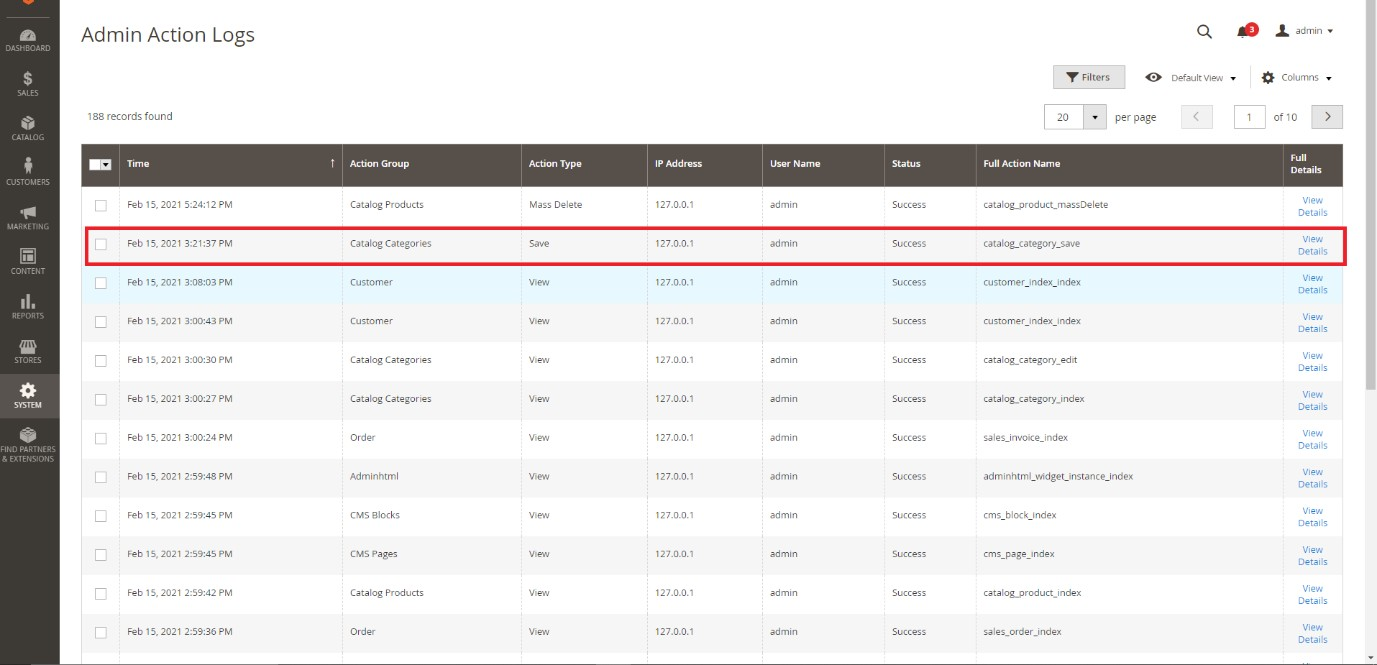Viewport: 1377px width, 665px height.
Task: Open the Dashboard sidebar icon
Action: tap(28, 40)
